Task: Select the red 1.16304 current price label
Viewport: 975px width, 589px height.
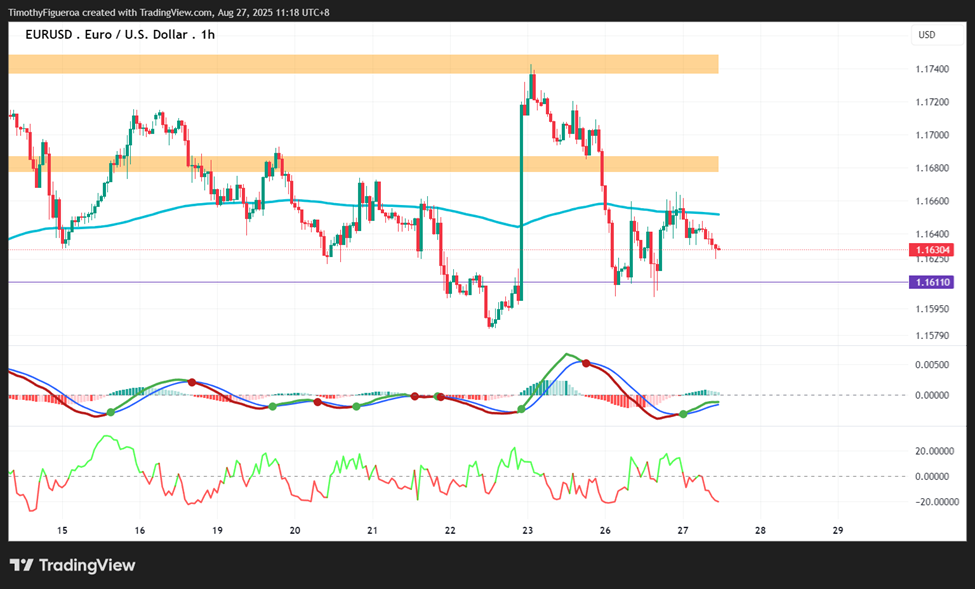Action: tap(931, 250)
